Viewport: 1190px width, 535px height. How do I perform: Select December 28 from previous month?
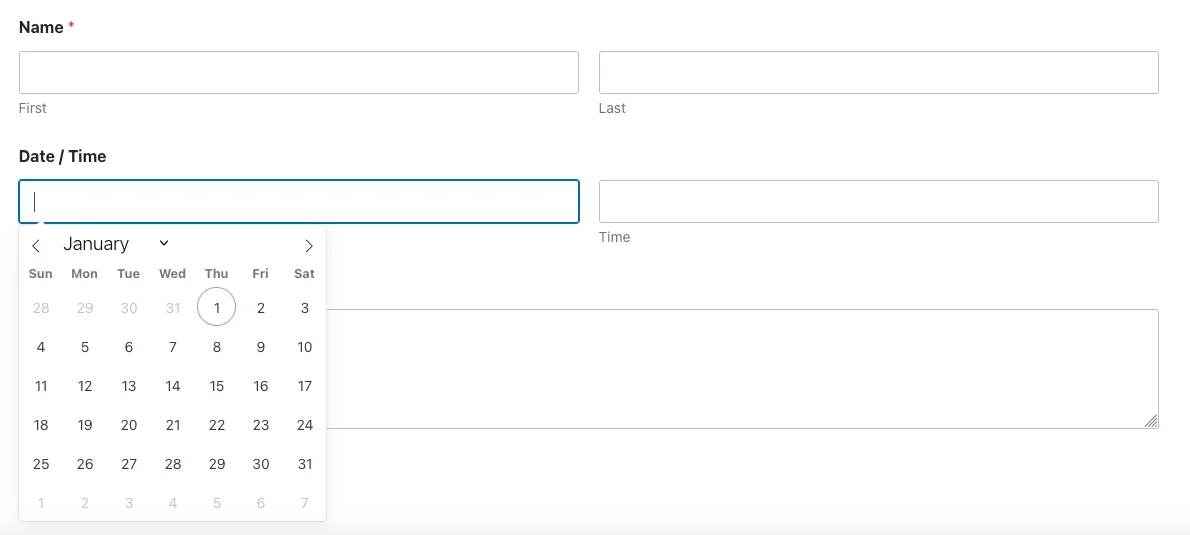pos(41,308)
